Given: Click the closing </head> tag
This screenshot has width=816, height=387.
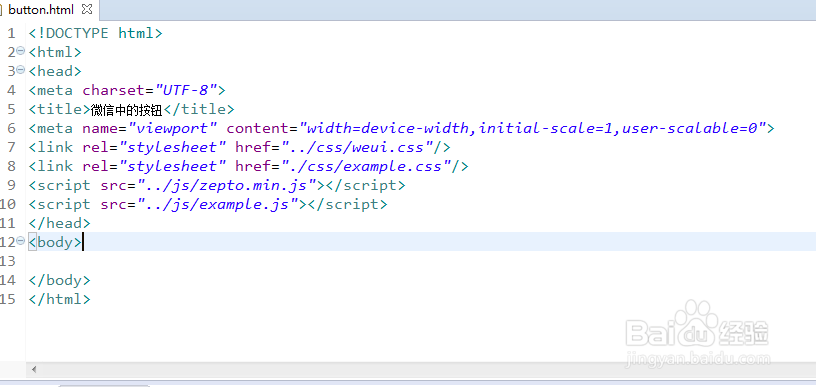Looking at the screenshot, I should [x=59, y=224].
